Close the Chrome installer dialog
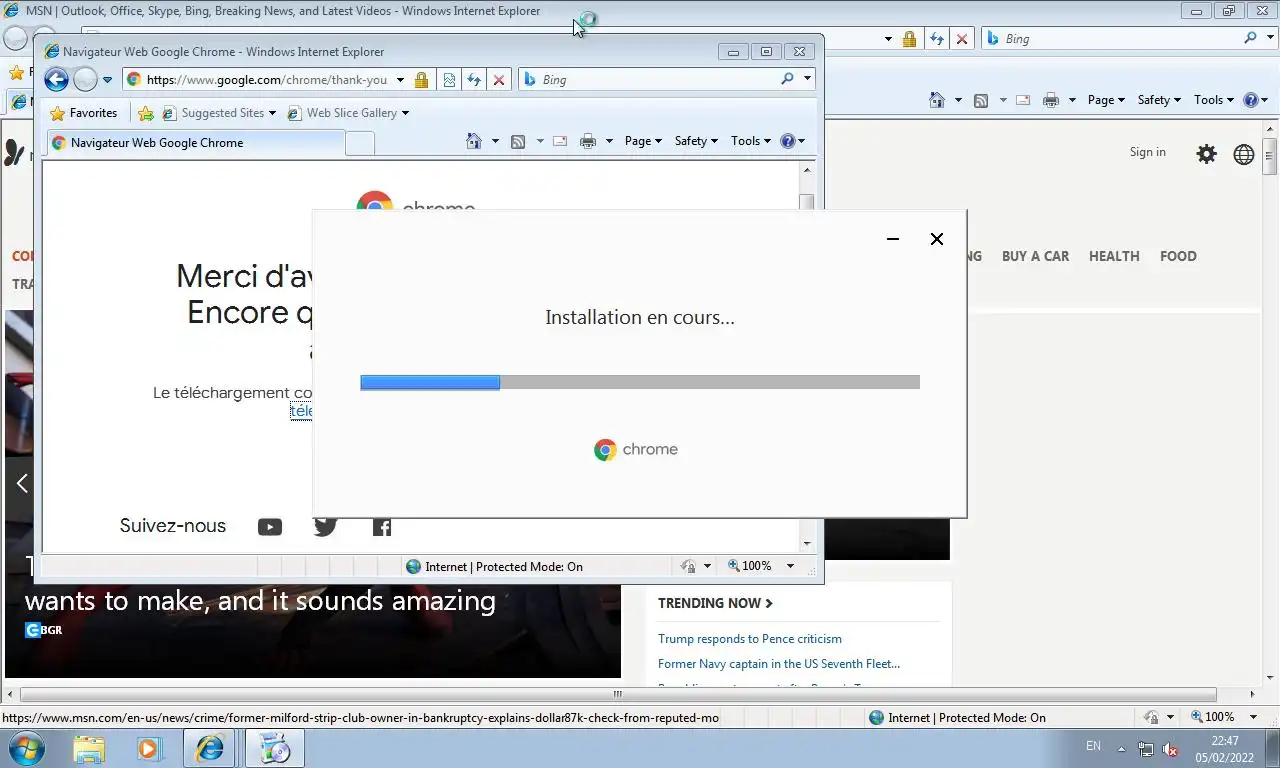Viewport: 1280px width, 768px height. point(937,239)
